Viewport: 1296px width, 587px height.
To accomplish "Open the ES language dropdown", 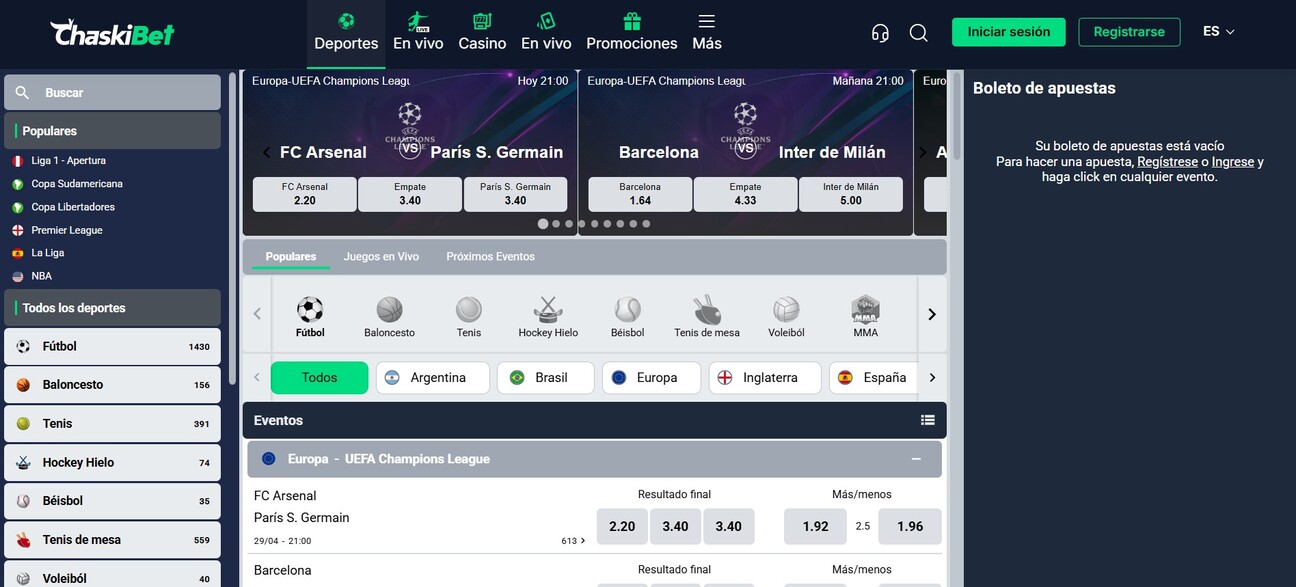I will [1219, 32].
